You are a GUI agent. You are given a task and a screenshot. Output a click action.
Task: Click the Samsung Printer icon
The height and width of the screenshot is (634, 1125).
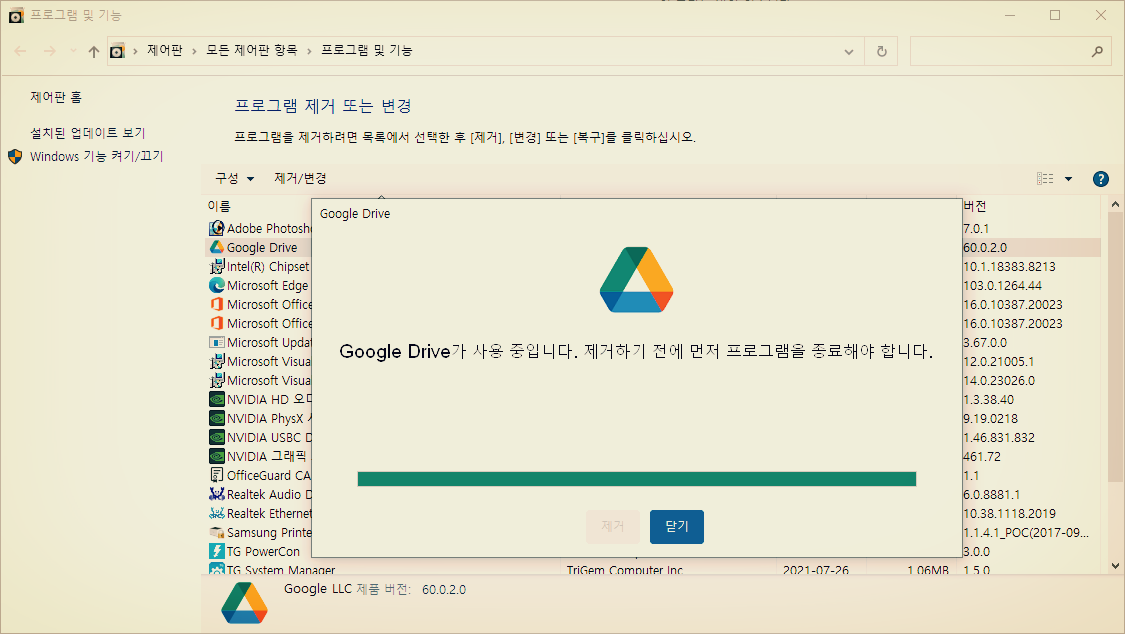pyautogui.click(x=216, y=532)
